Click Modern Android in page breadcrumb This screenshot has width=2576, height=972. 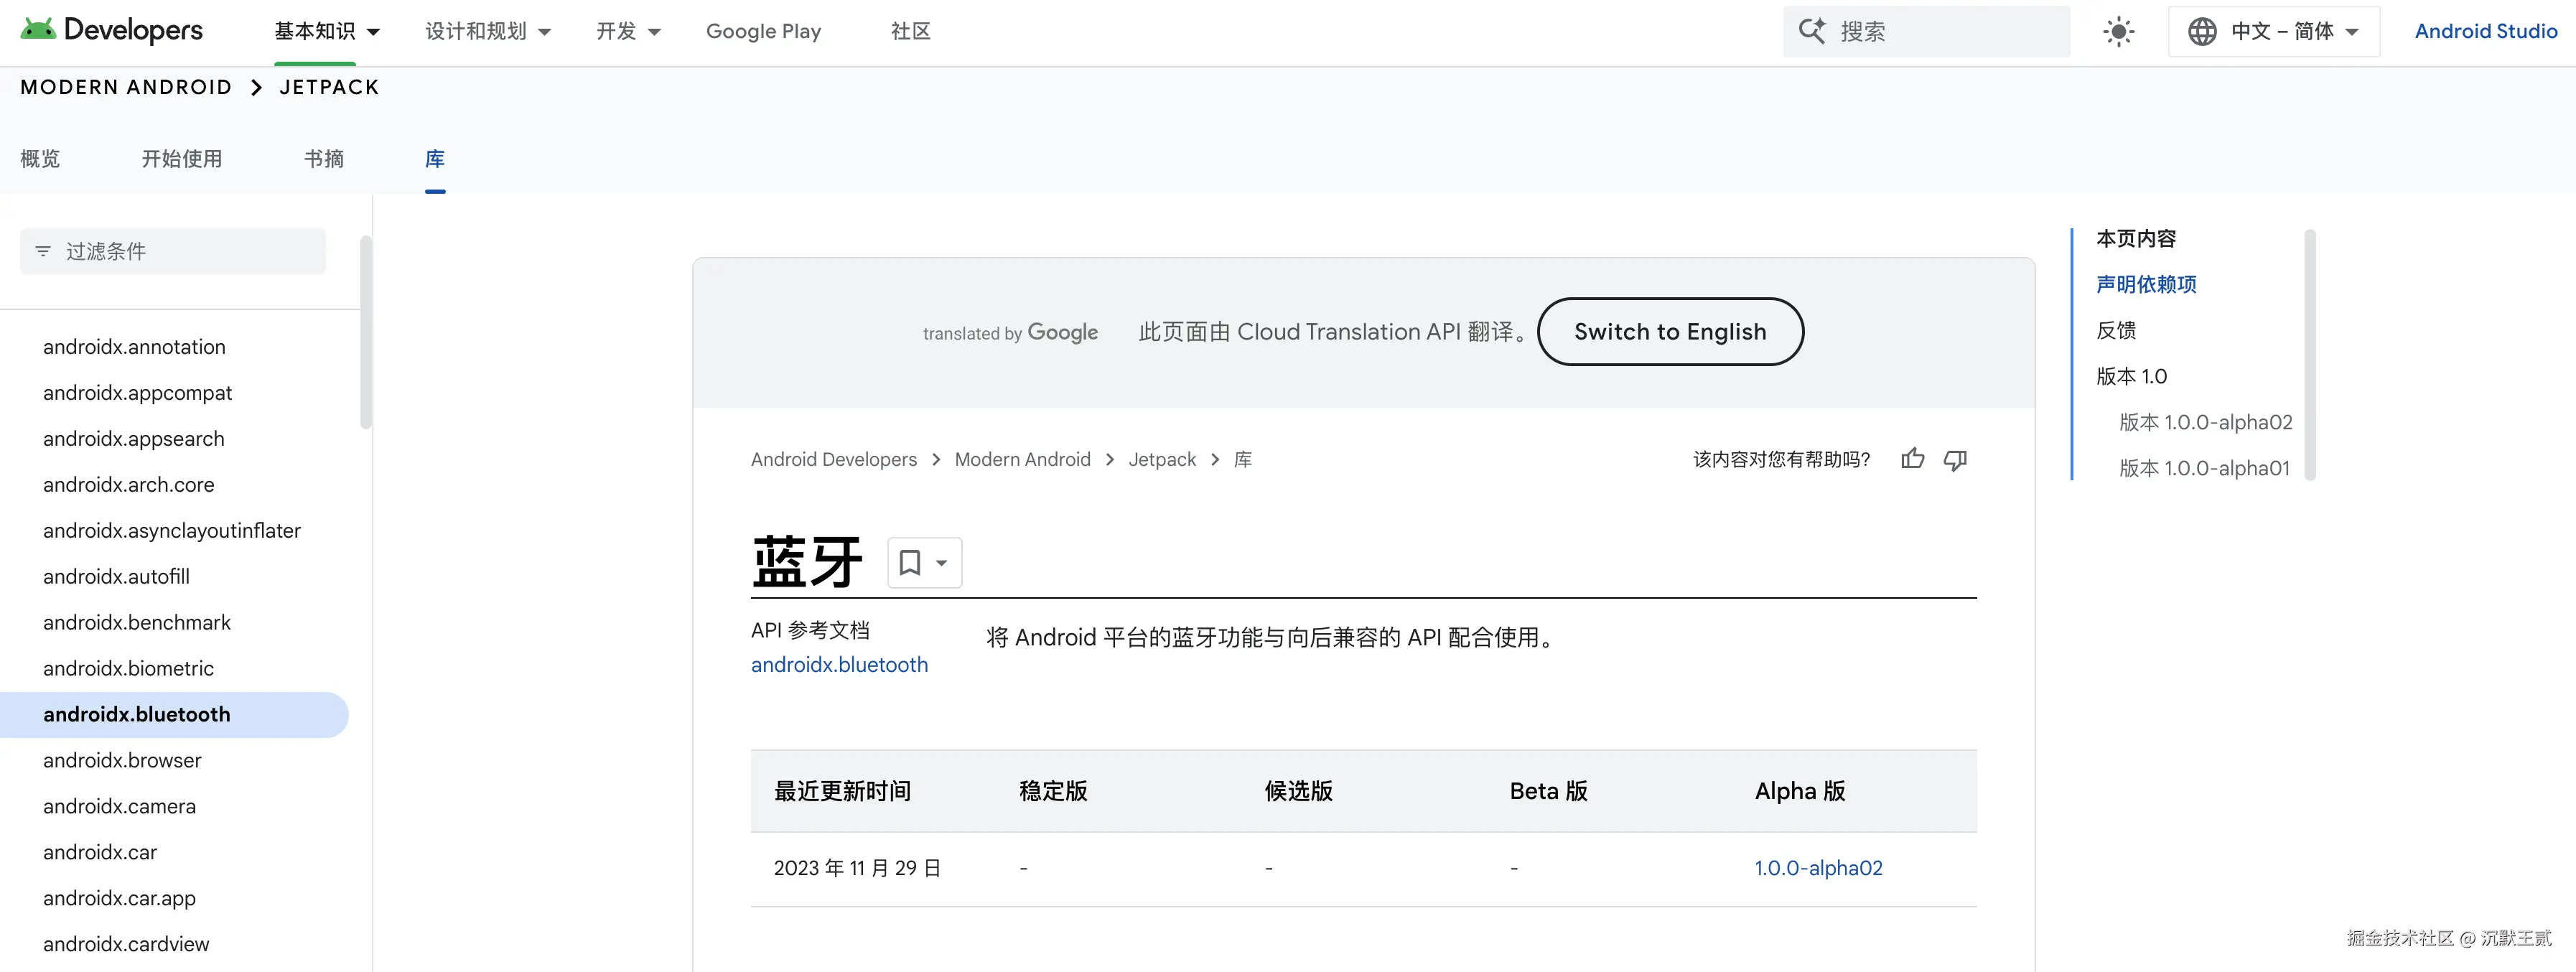point(1022,459)
